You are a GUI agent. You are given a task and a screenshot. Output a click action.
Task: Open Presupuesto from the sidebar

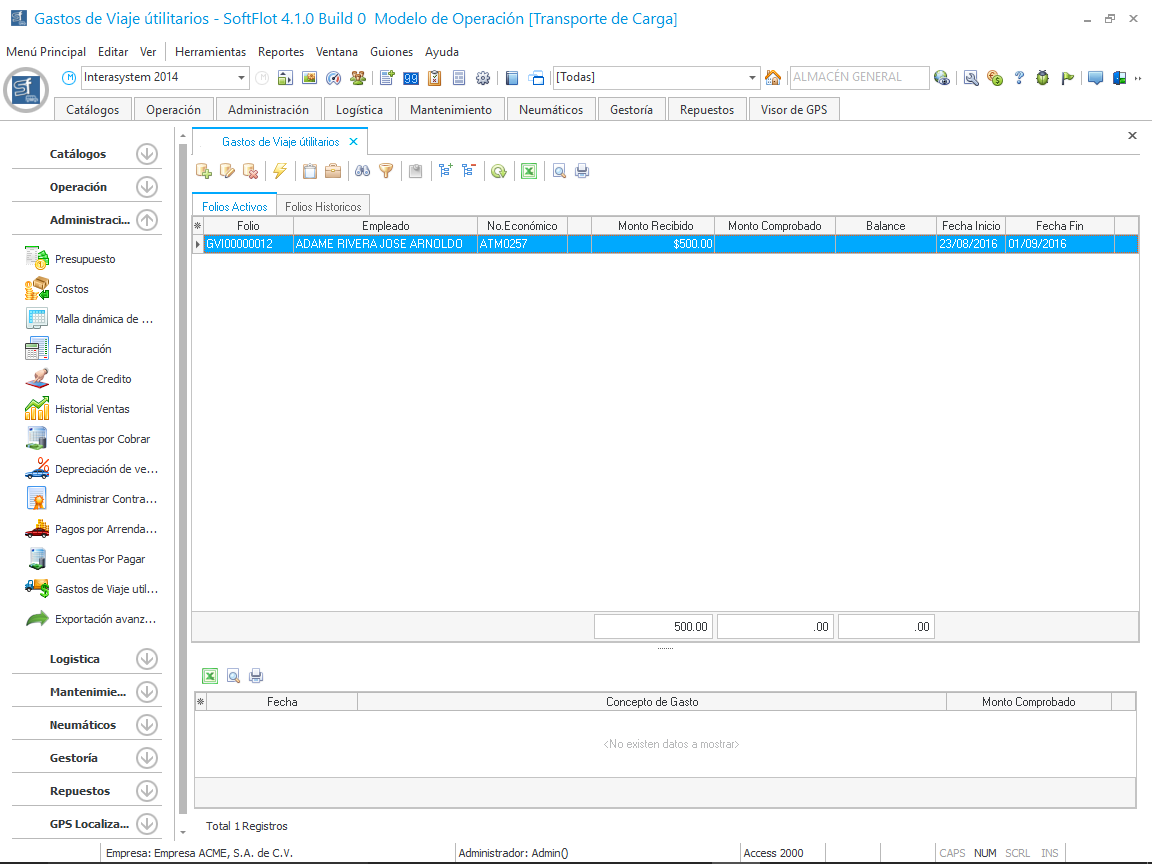point(85,259)
